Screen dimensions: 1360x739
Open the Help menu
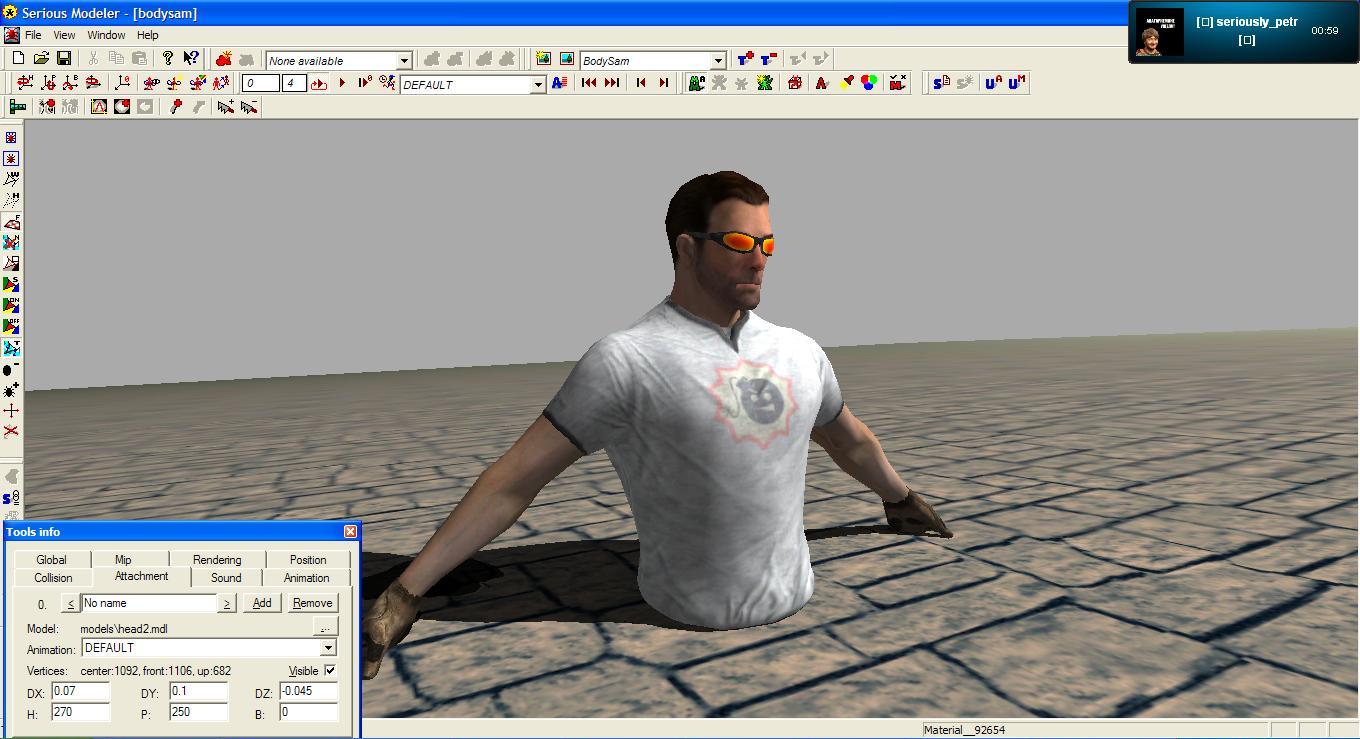(x=147, y=35)
